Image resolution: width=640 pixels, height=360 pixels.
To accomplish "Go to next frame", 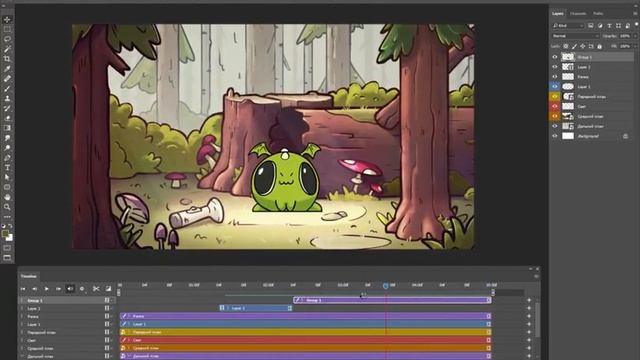I will [58, 289].
